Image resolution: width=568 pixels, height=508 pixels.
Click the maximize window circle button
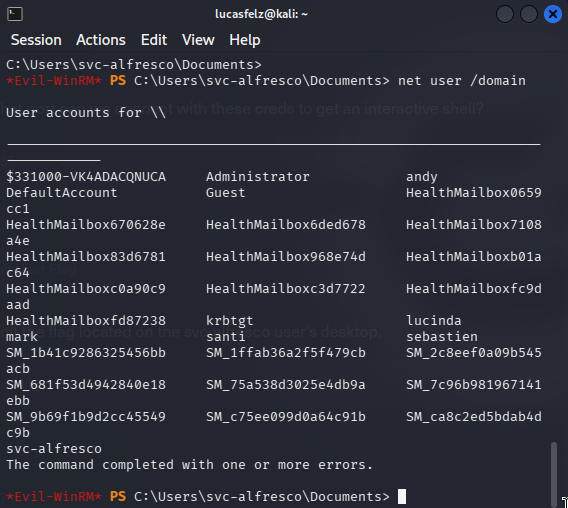tap(529, 14)
